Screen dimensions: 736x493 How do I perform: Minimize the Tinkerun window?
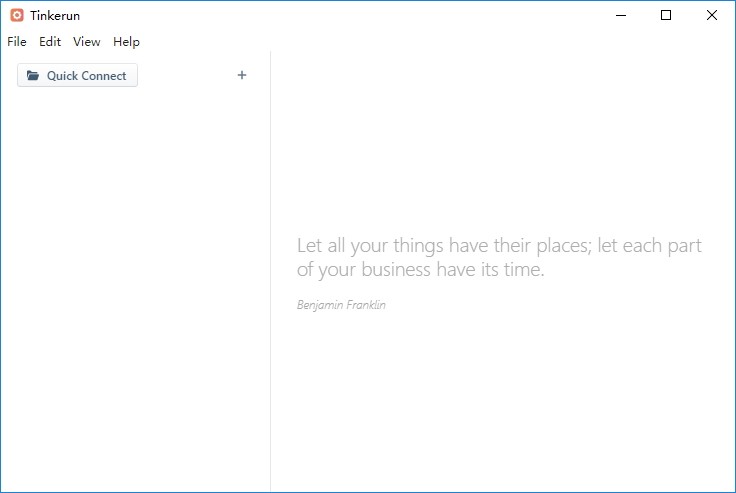point(621,15)
